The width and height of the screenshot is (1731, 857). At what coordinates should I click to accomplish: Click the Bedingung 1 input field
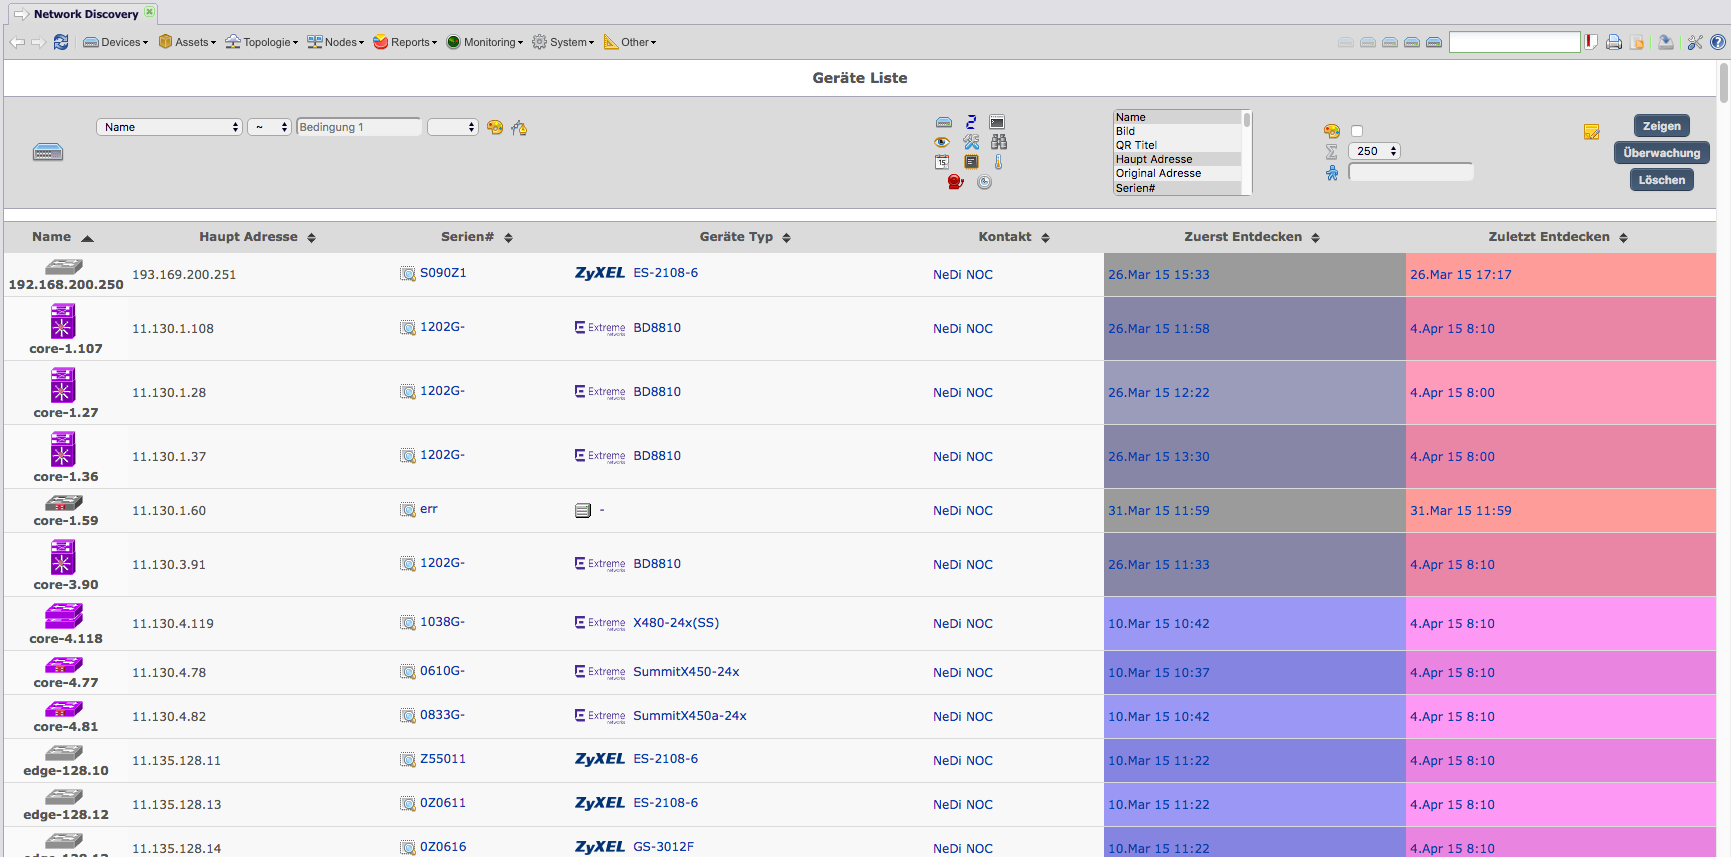tap(359, 127)
